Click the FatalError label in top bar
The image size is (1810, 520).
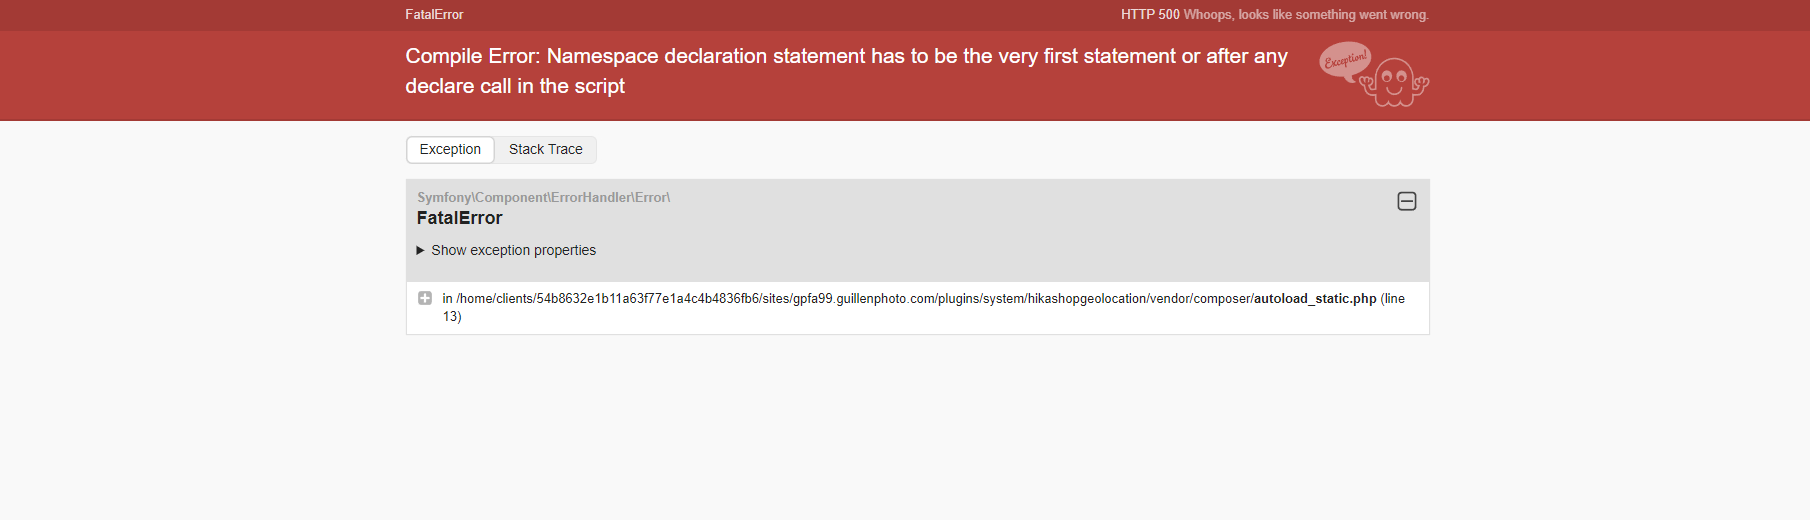tap(434, 15)
